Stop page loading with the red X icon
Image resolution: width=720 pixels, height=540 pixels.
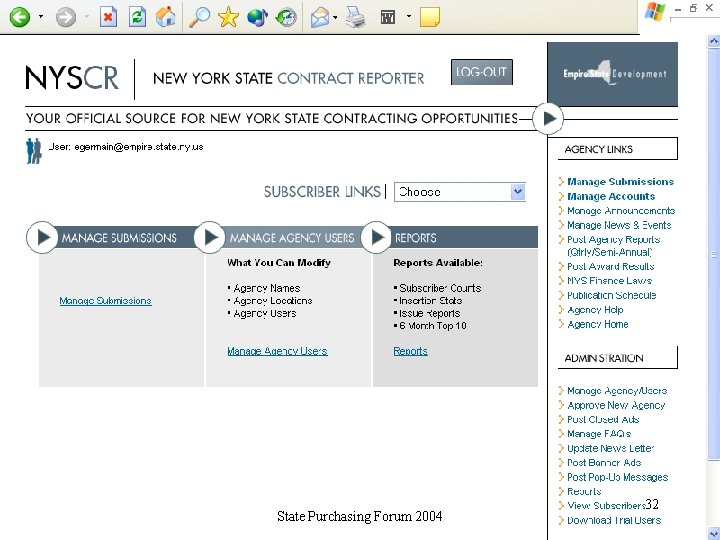pos(108,17)
